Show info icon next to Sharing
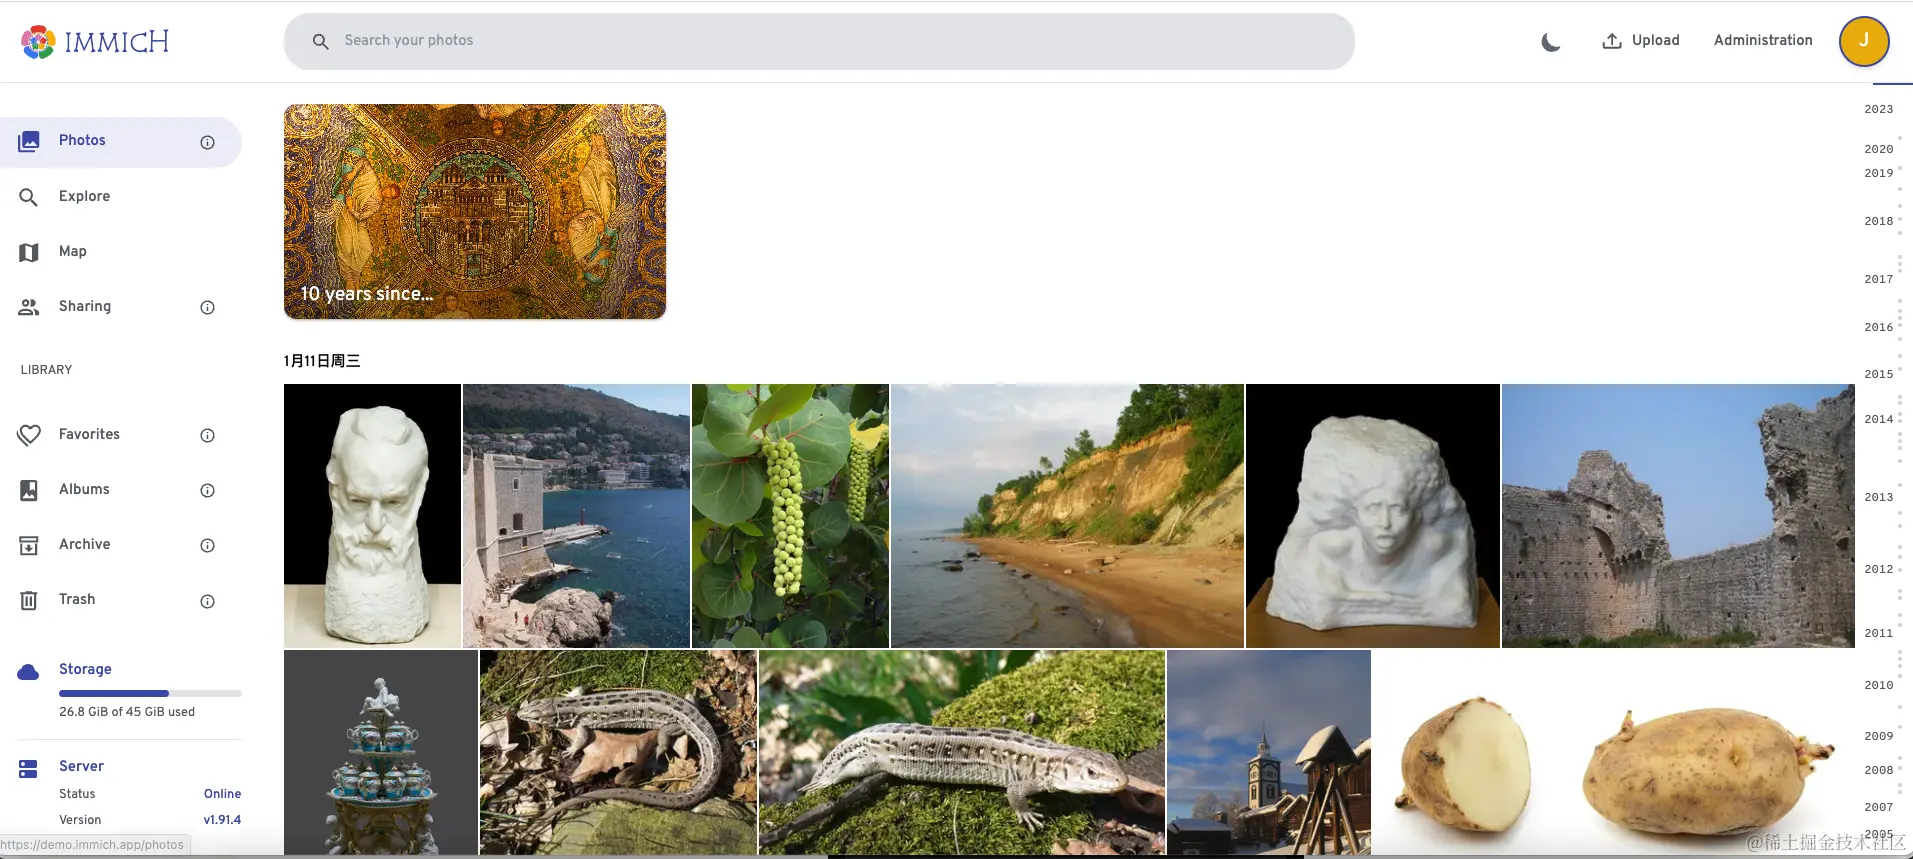 pyautogui.click(x=207, y=308)
